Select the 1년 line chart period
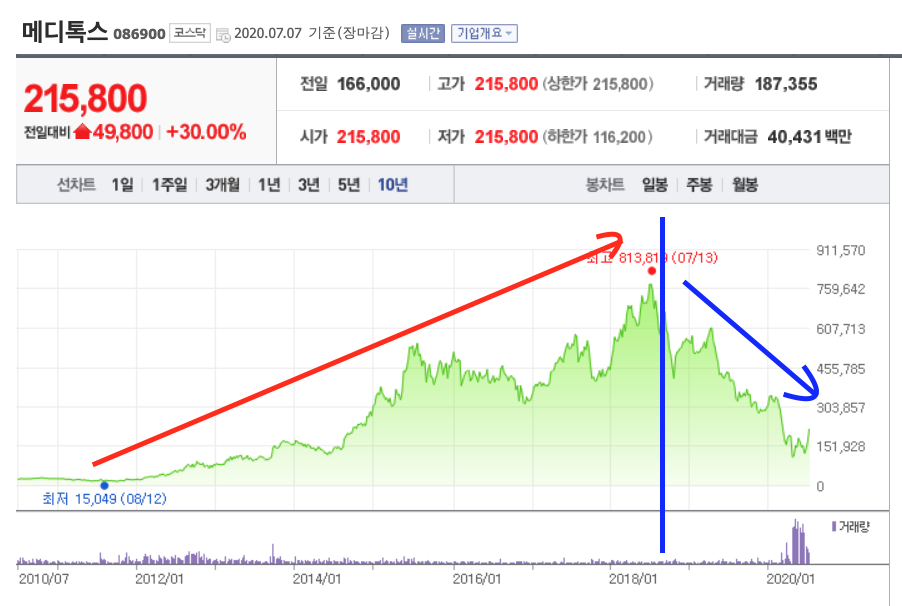The image size is (902, 606). (x=269, y=185)
